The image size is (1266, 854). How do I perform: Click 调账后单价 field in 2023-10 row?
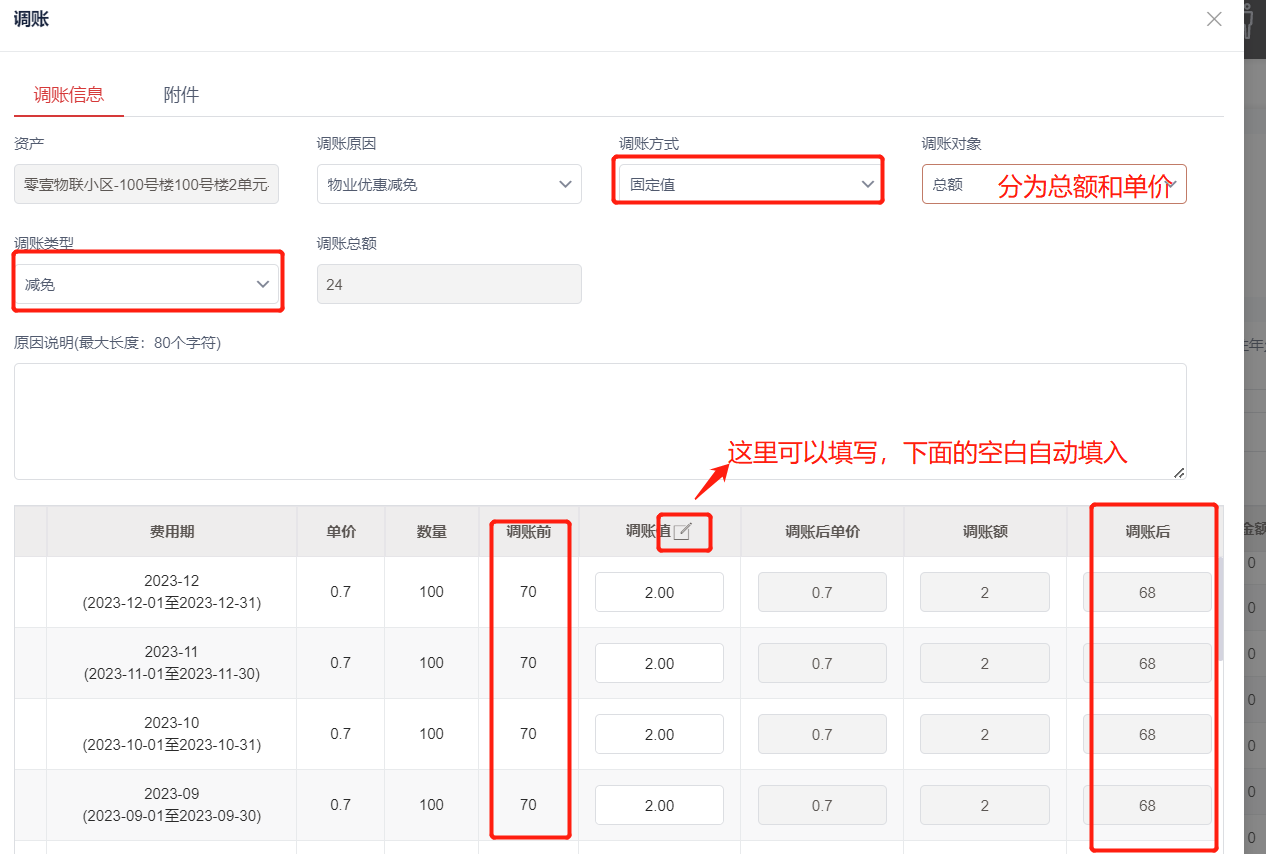[822, 734]
